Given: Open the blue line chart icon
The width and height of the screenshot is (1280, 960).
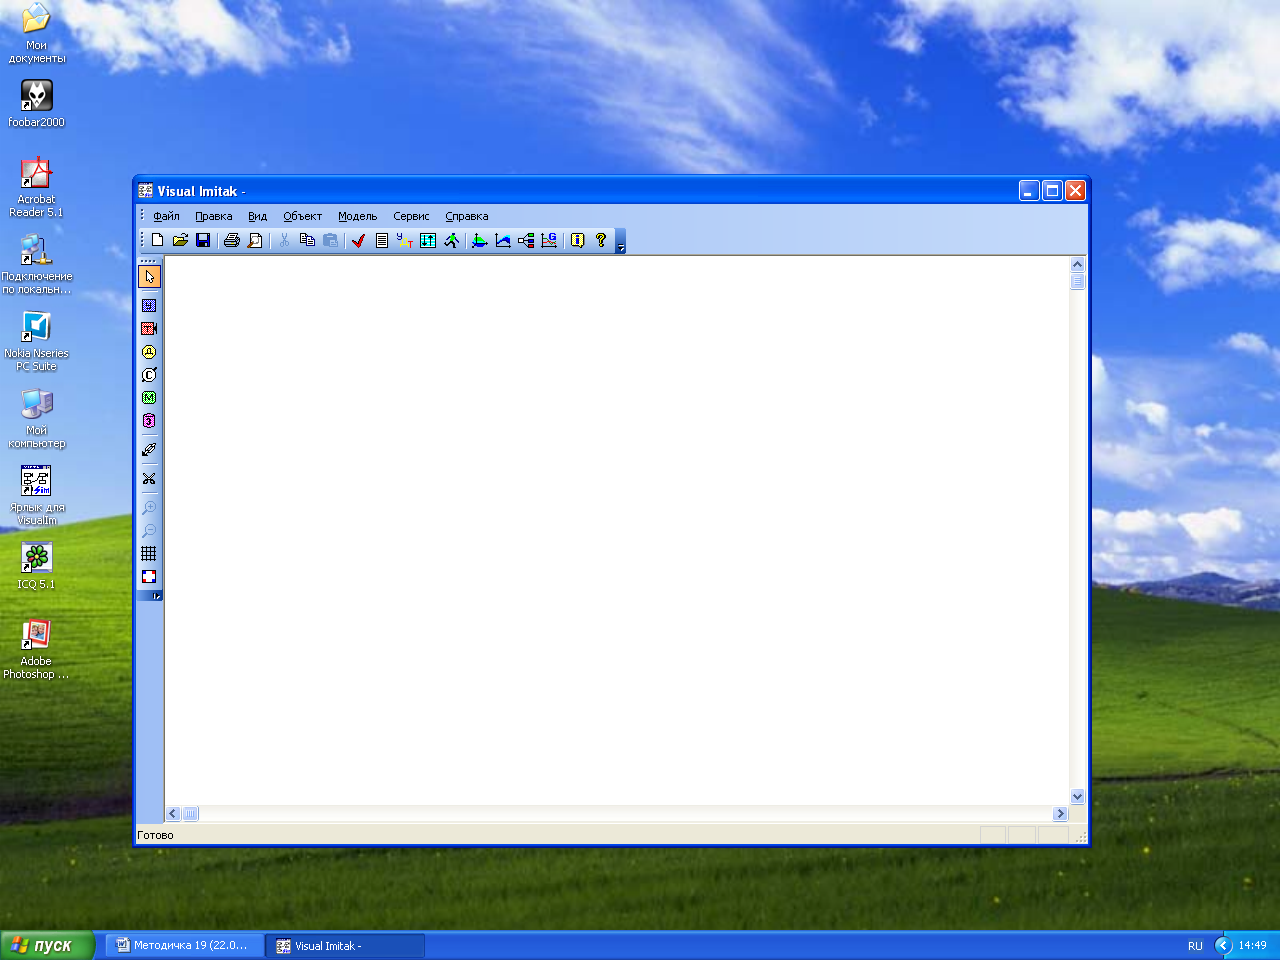Looking at the screenshot, I should (x=502, y=240).
